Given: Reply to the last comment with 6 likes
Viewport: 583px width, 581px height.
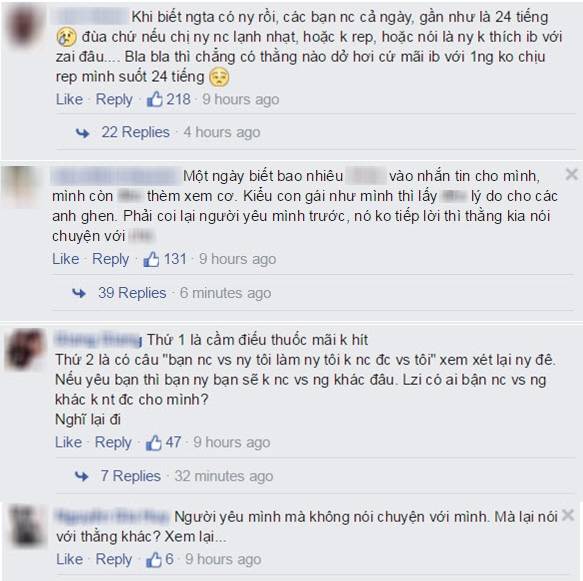Looking at the screenshot, I should [114, 559].
